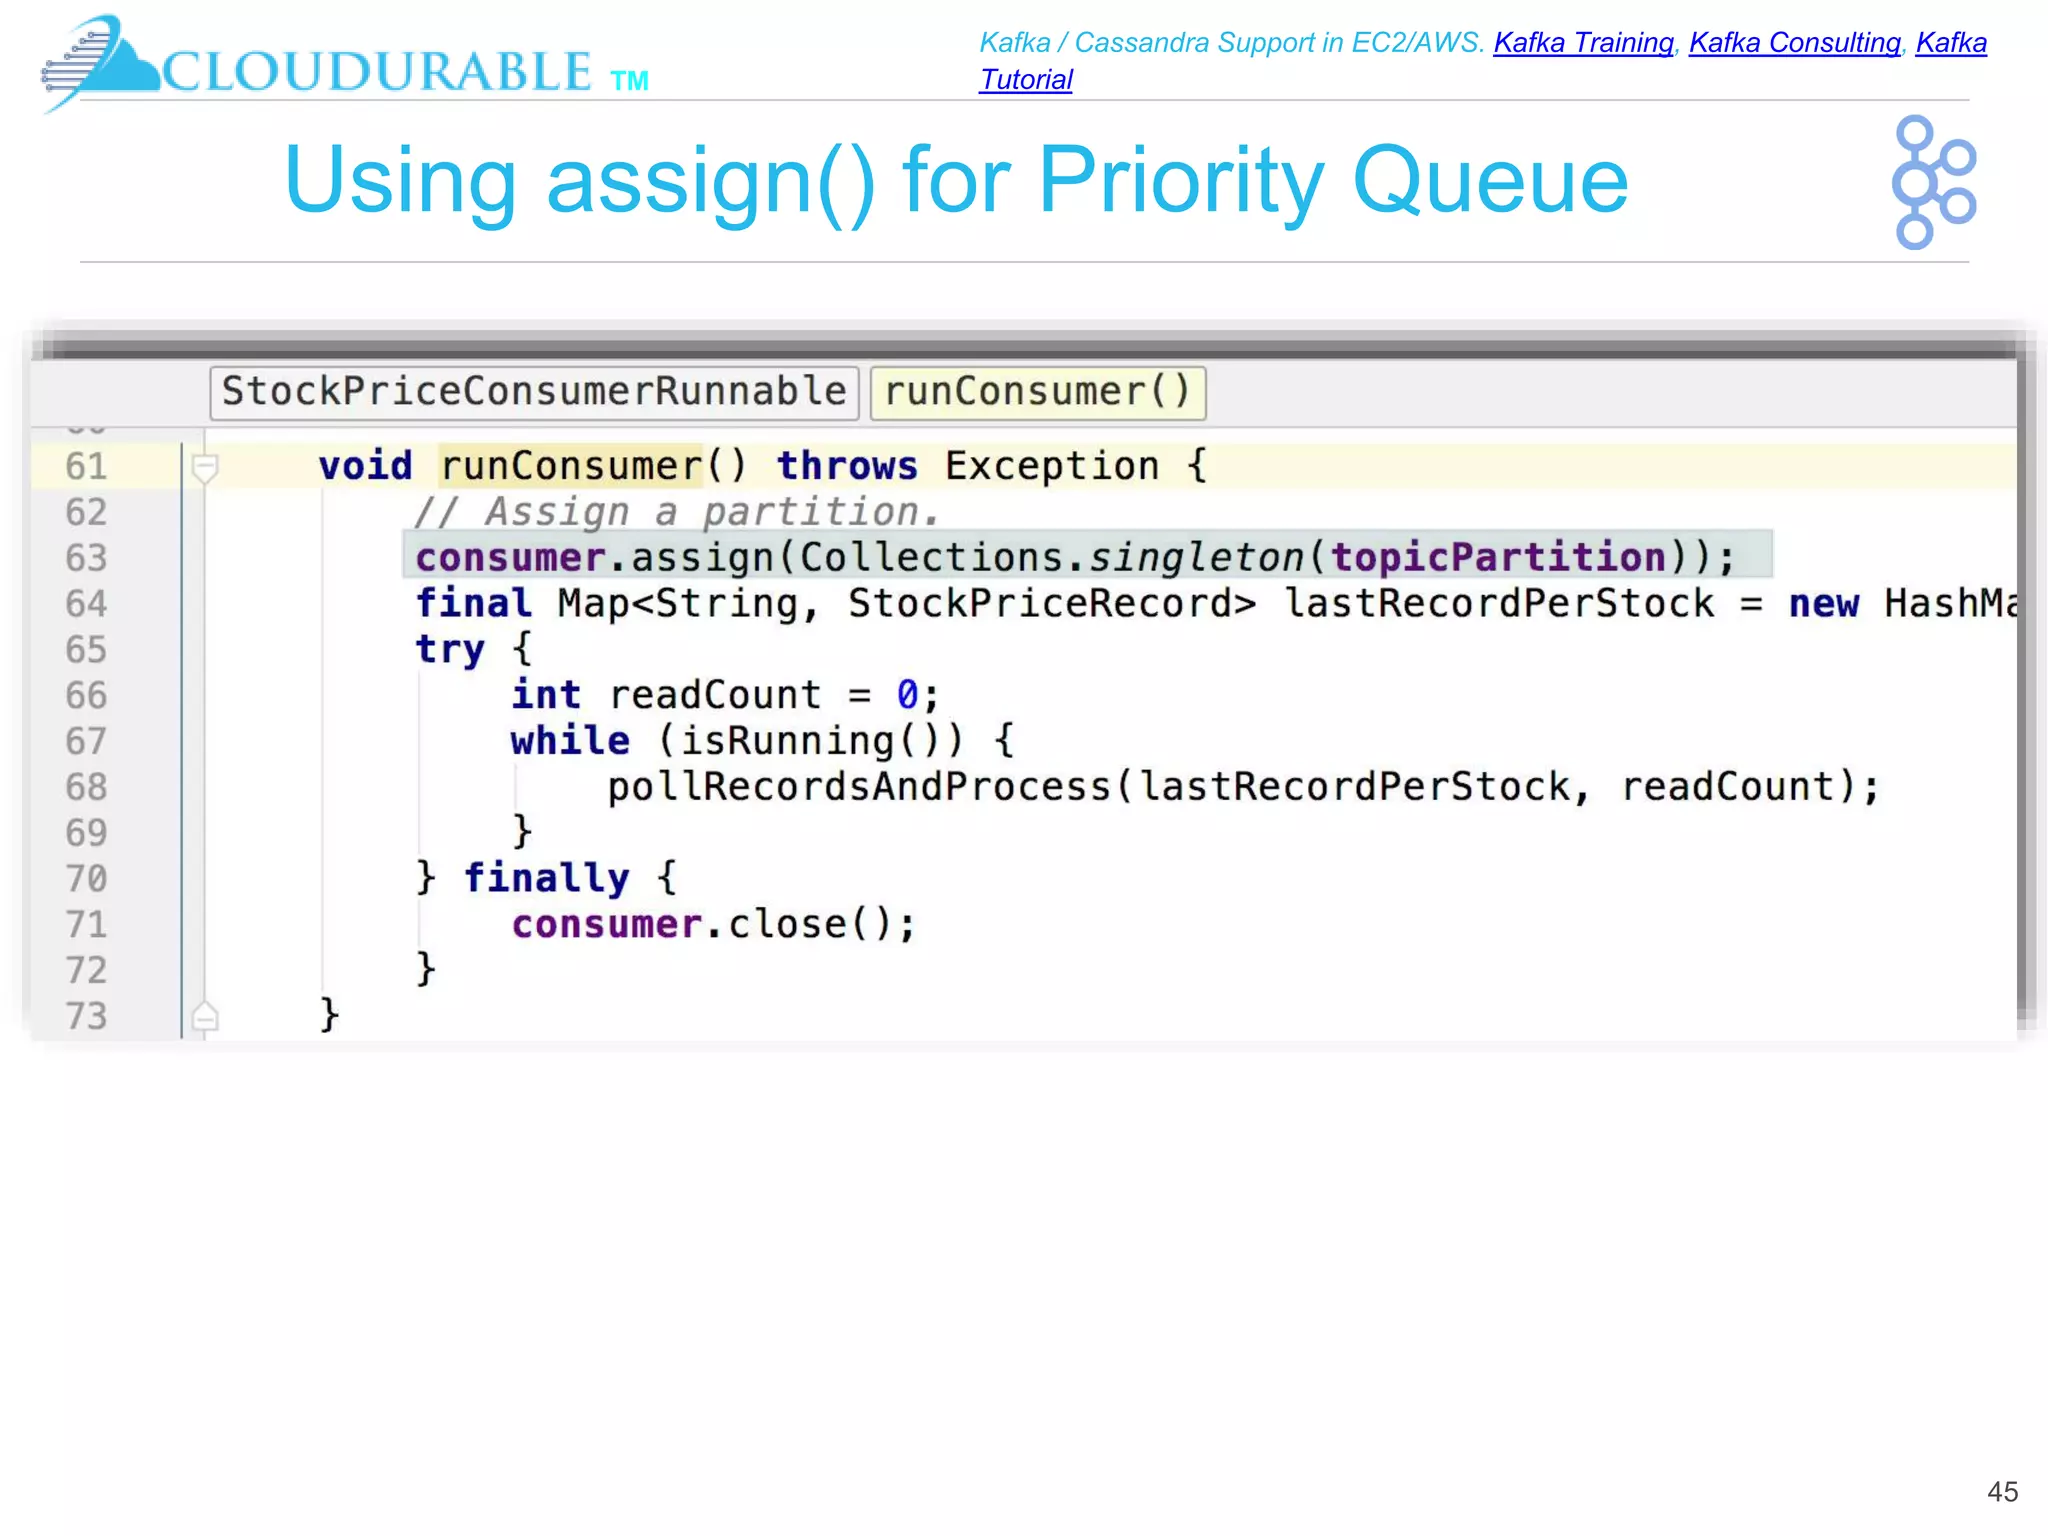The height and width of the screenshot is (1536, 2048).
Task: Click the highlighted runConsumer method name
Action: point(572,466)
